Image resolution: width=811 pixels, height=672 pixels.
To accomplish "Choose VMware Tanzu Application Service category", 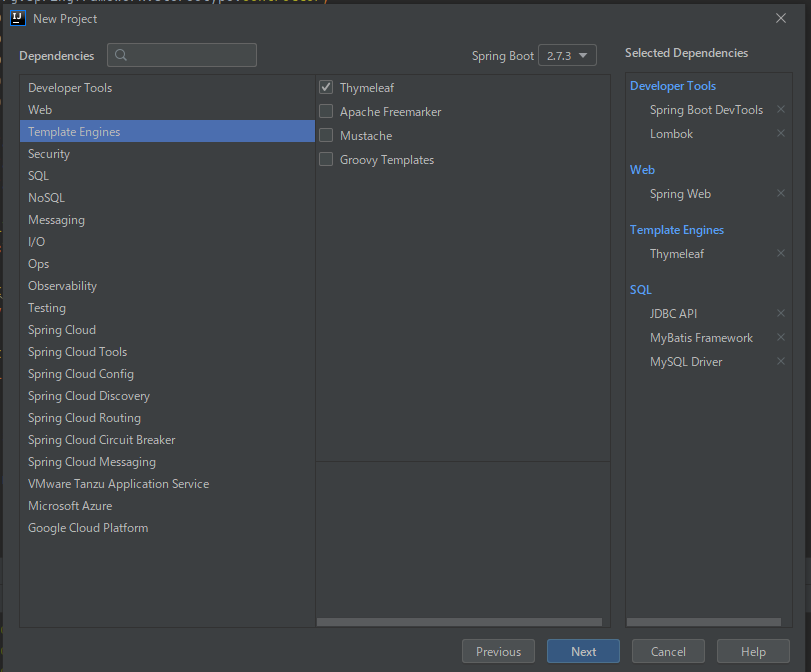I will 167,484.
